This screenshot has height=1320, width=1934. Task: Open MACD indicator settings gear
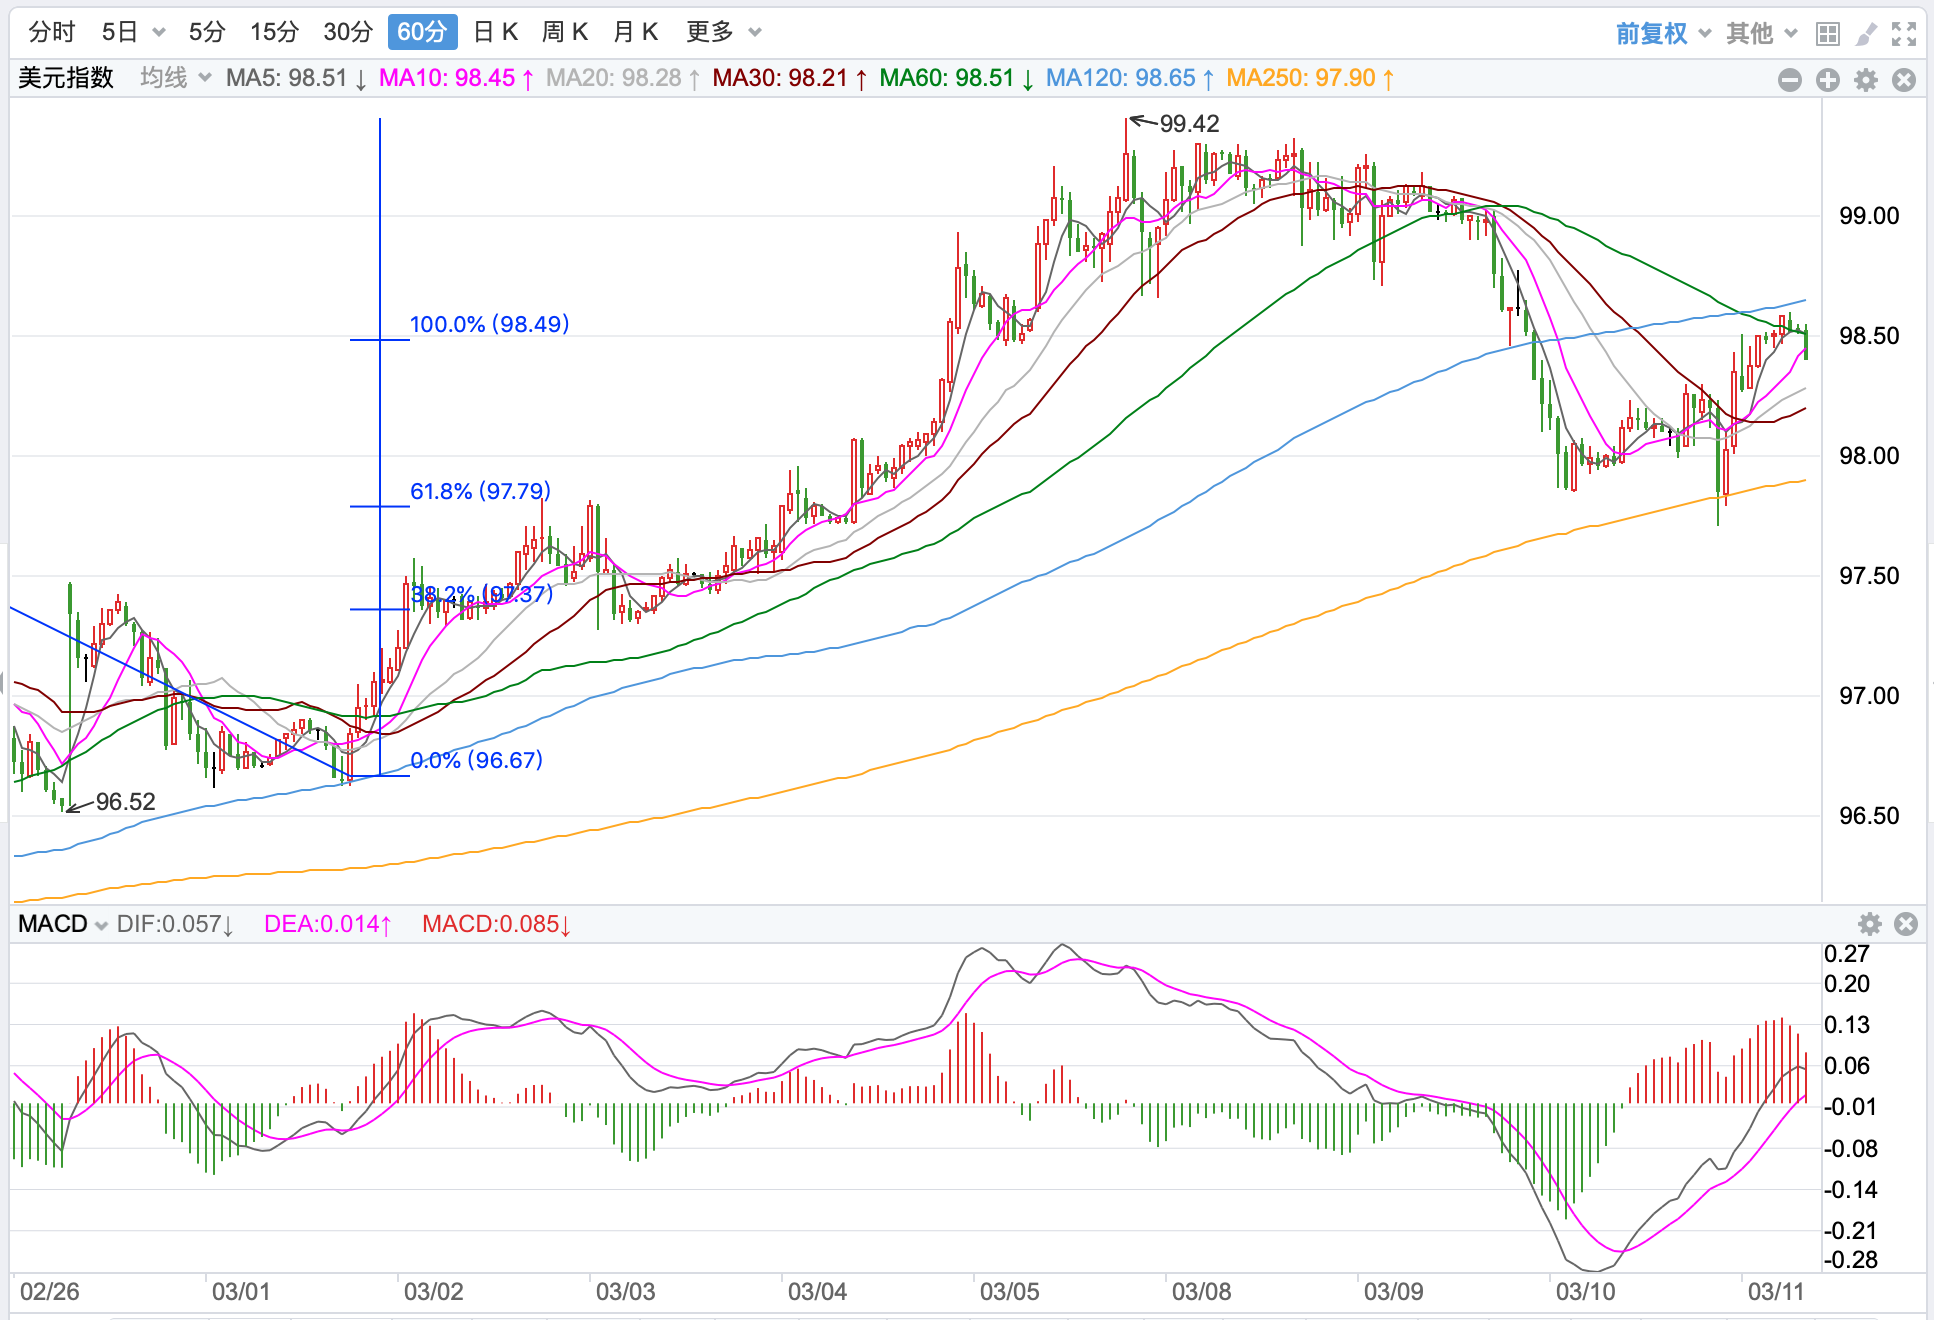[1869, 924]
